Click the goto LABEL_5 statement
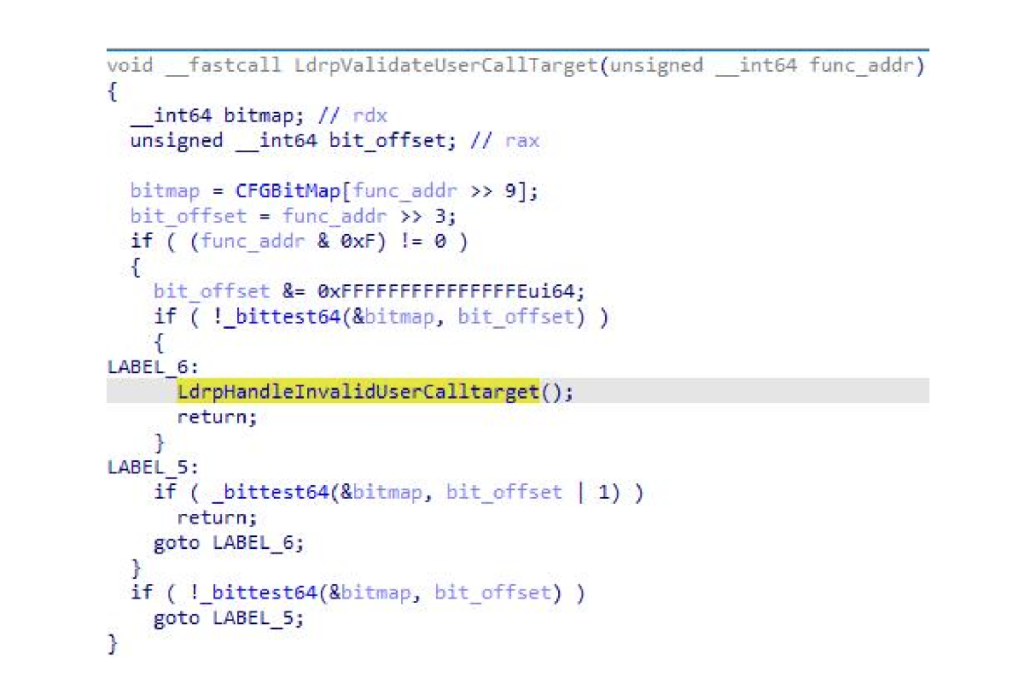Viewport: 1024px width, 684px height. tap(228, 618)
